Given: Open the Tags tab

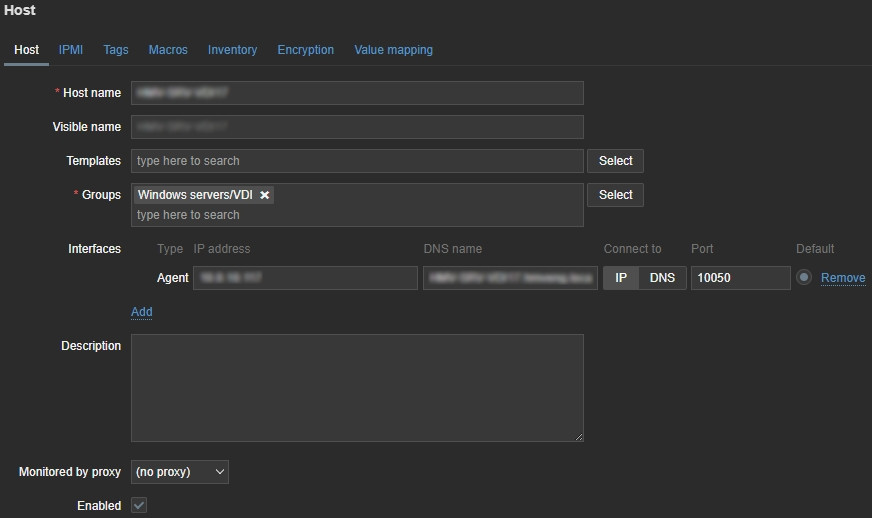Looking at the screenshot, I should click(x=116, y=50).
